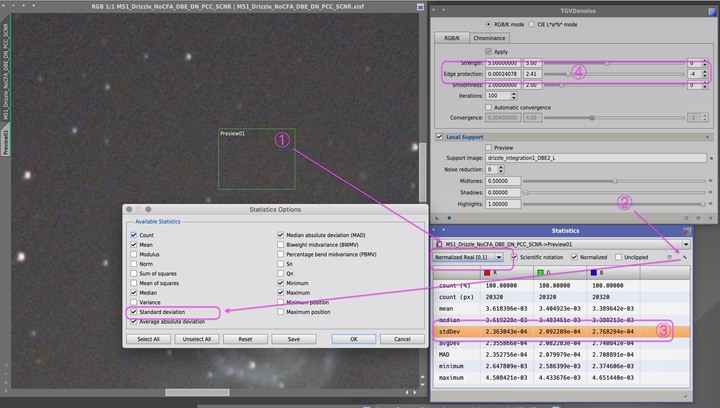Select CIE L*a*b* mode radio button
Screen dimensions: 720x408
531,24
